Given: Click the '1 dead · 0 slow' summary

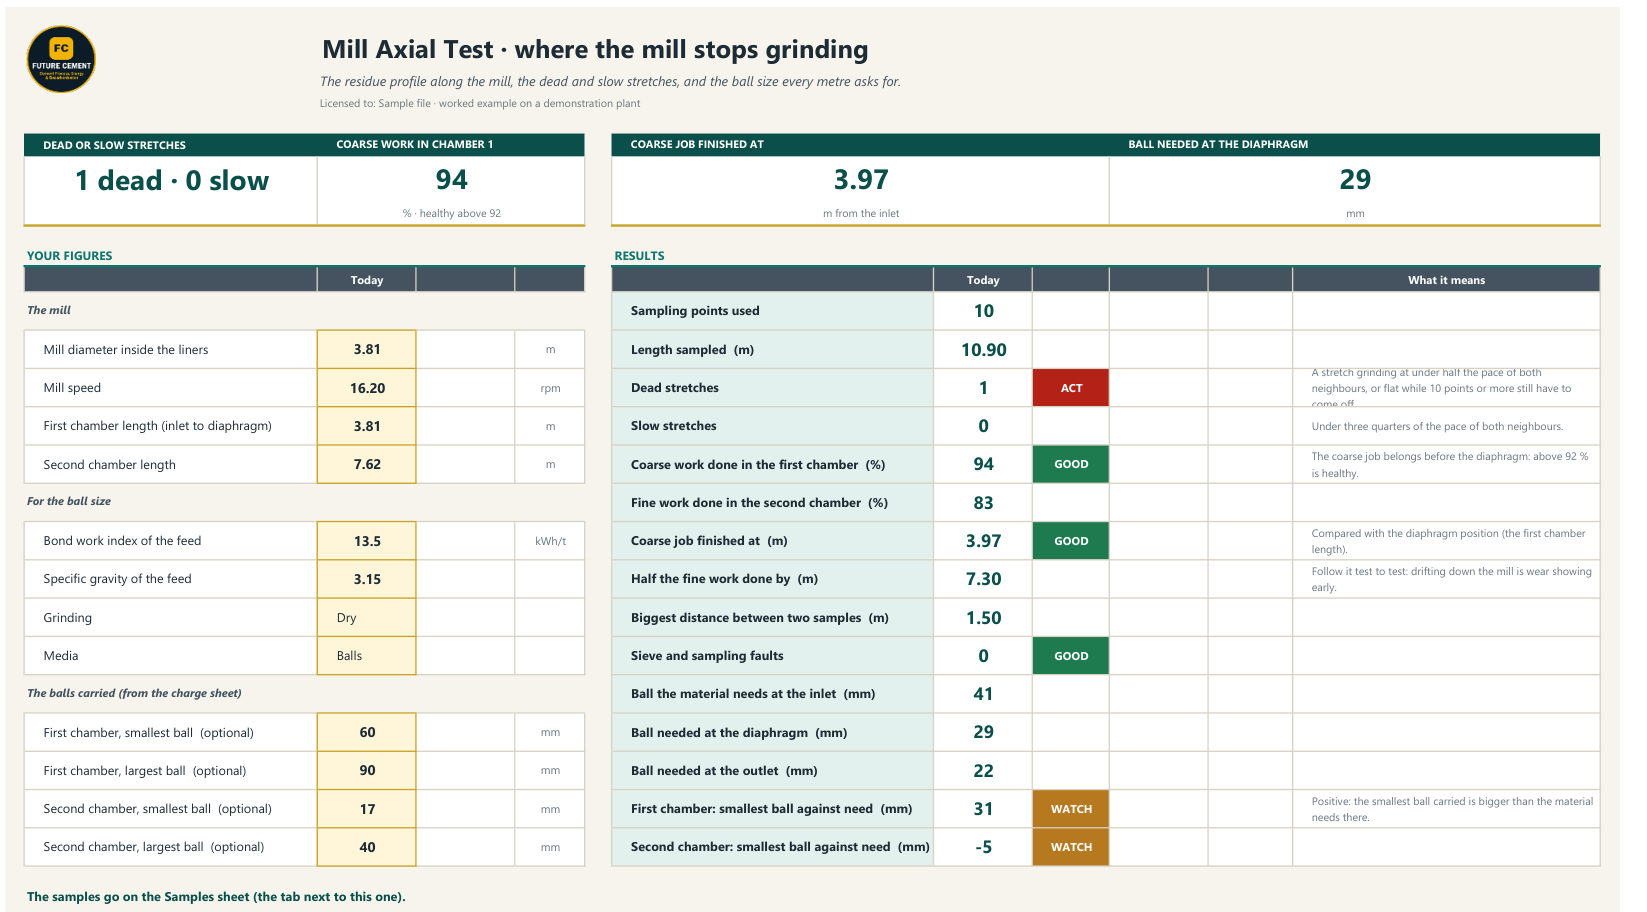Looking at the screenshot, I should (x=172, y=181).
